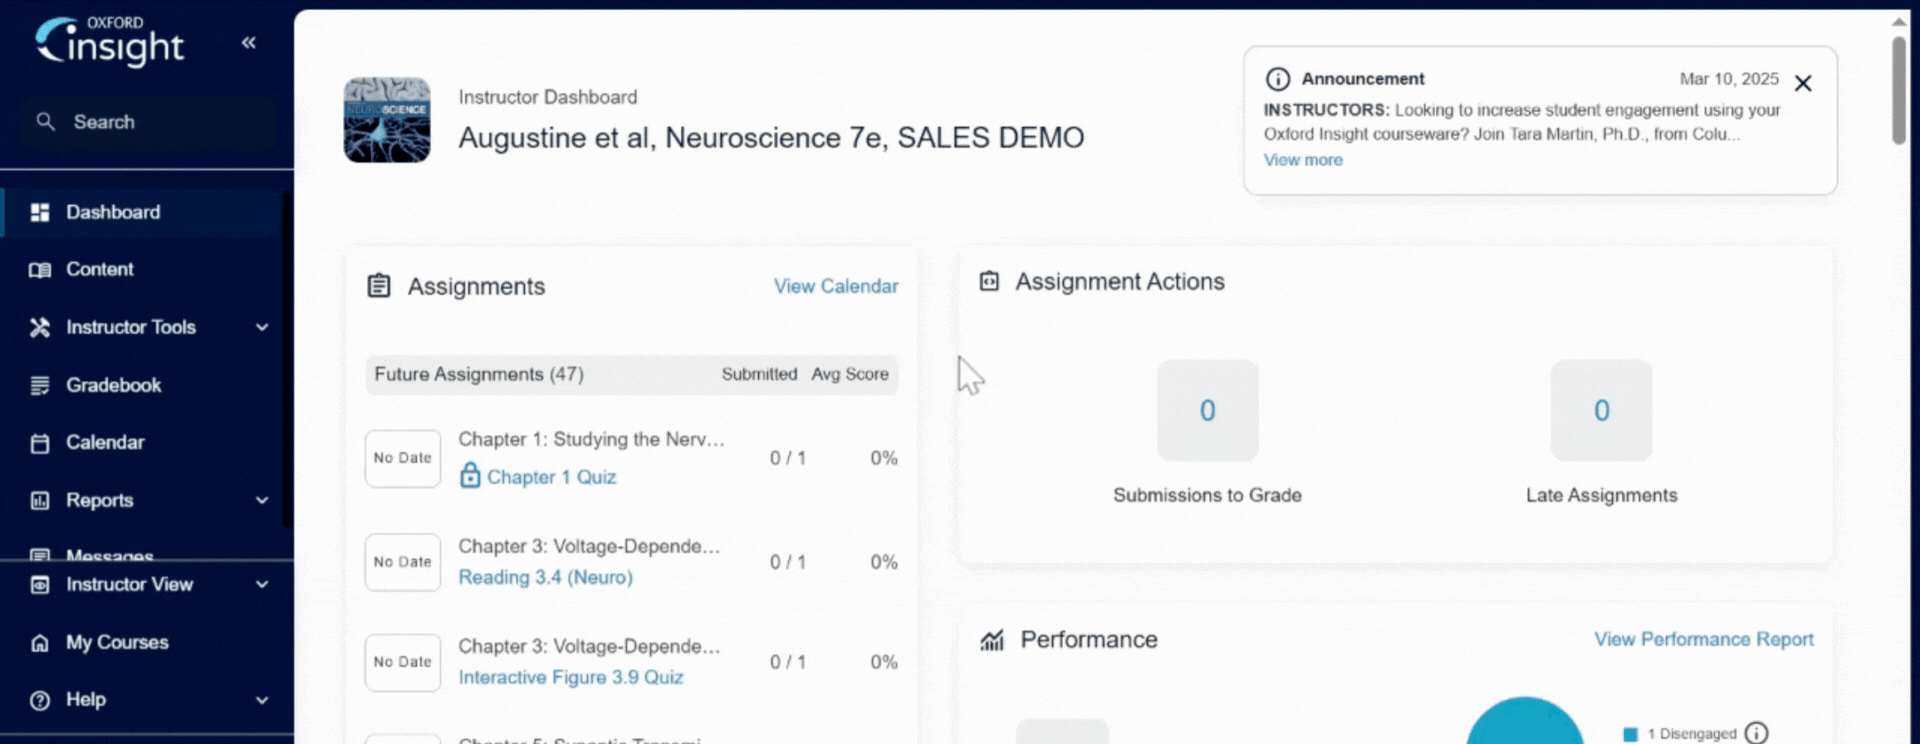The image size is (1920, 744).
Task: Click the Content book icon
Action: pyautogui.click(x=40, y=270)
